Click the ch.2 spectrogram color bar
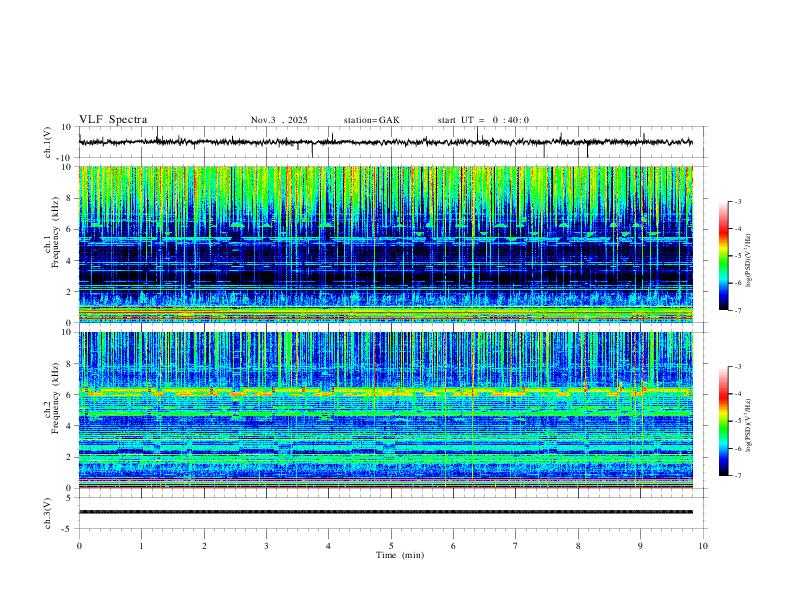The image size is (792, 612). point(723,421)
